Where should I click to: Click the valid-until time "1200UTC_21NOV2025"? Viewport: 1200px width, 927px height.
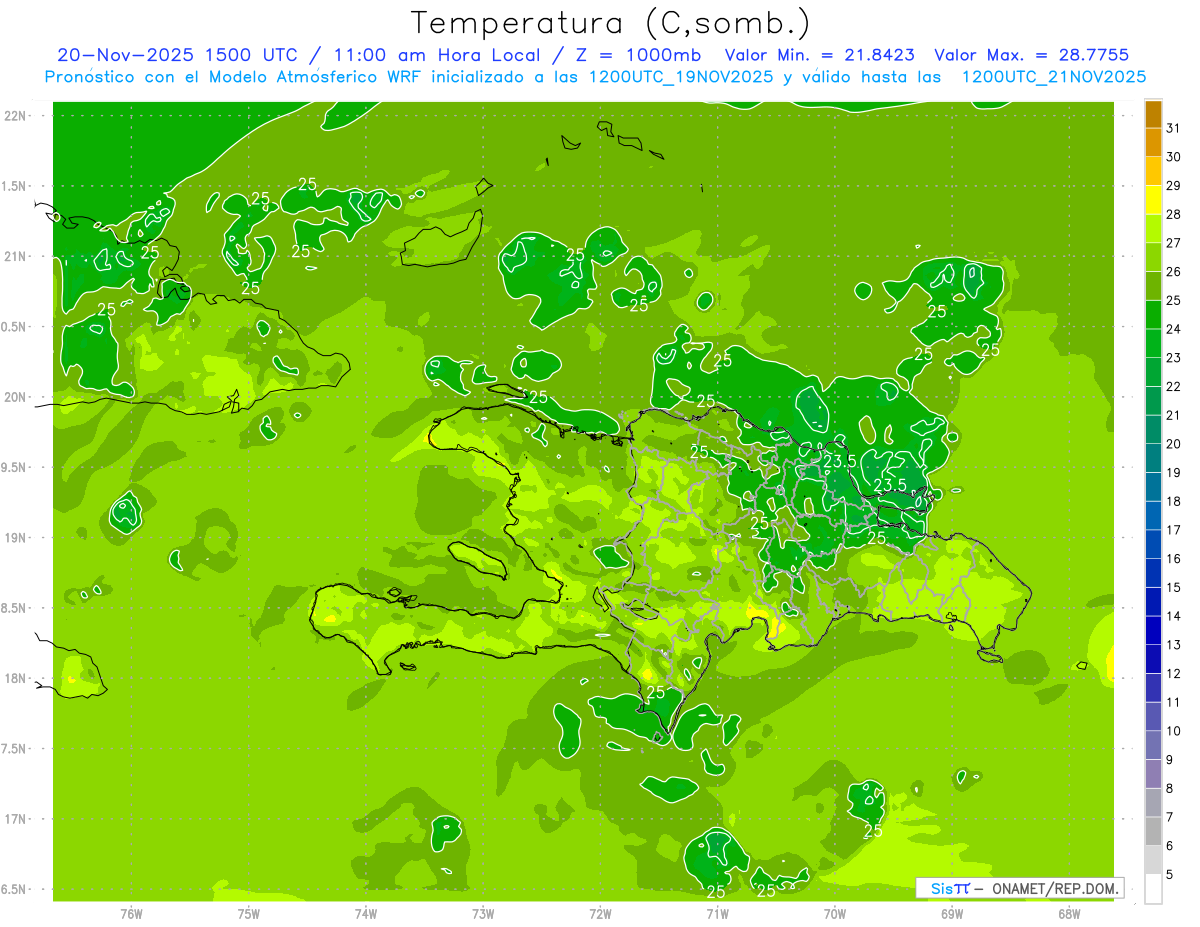point(1054,76)
